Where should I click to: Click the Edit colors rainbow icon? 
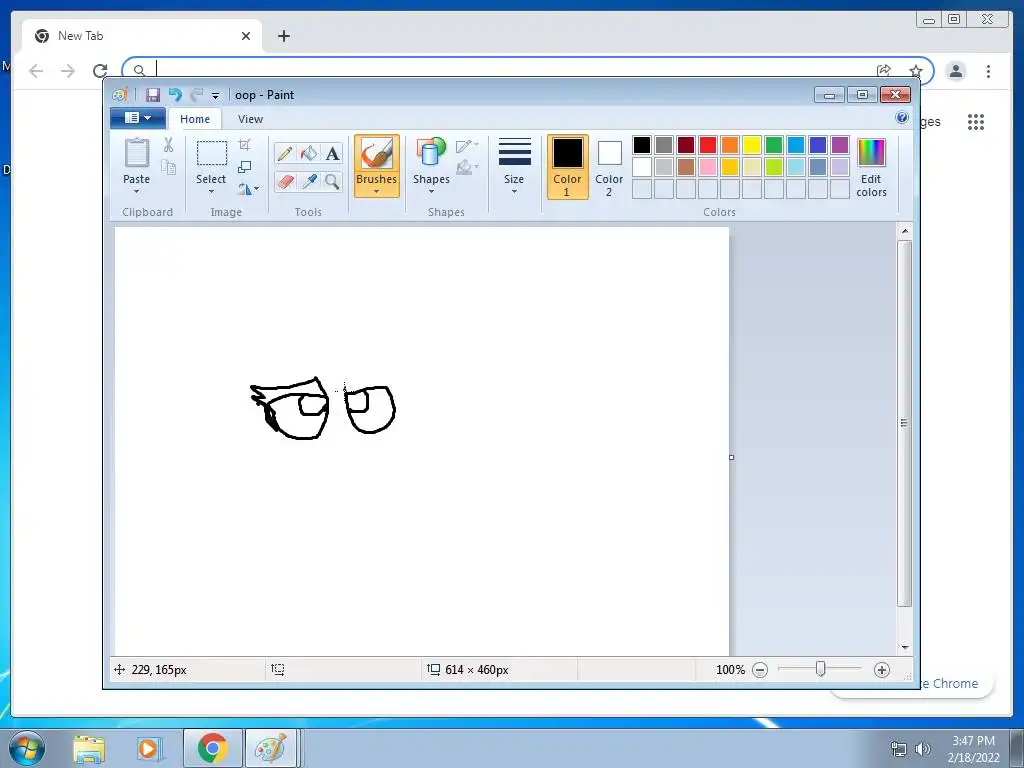tap(871, 153)
